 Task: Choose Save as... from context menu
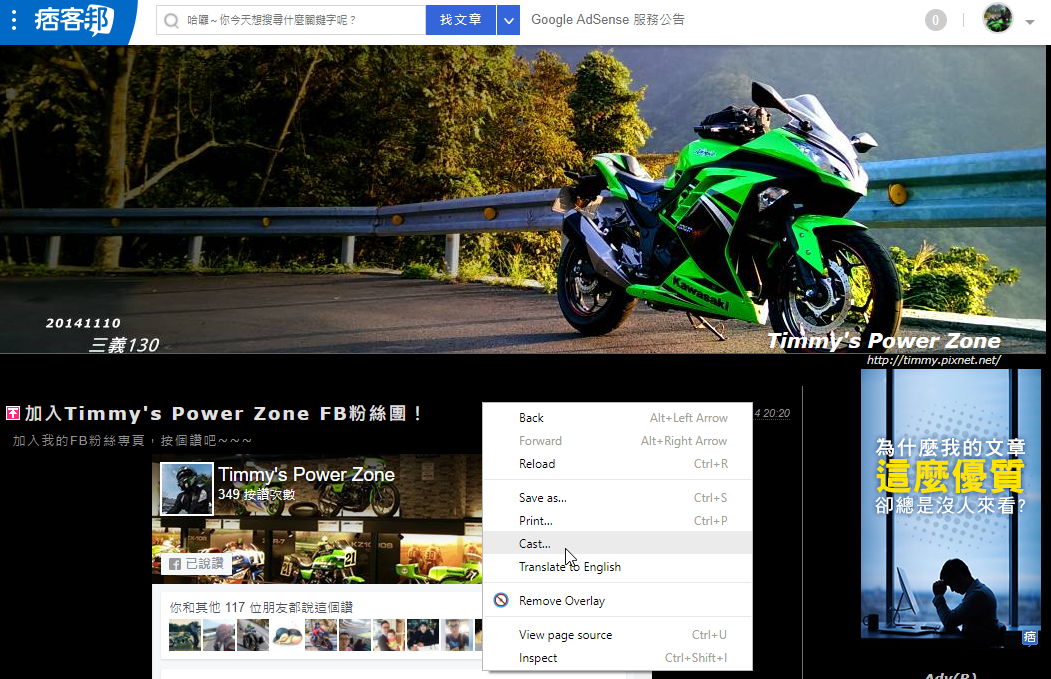click(x=617, y=498)
